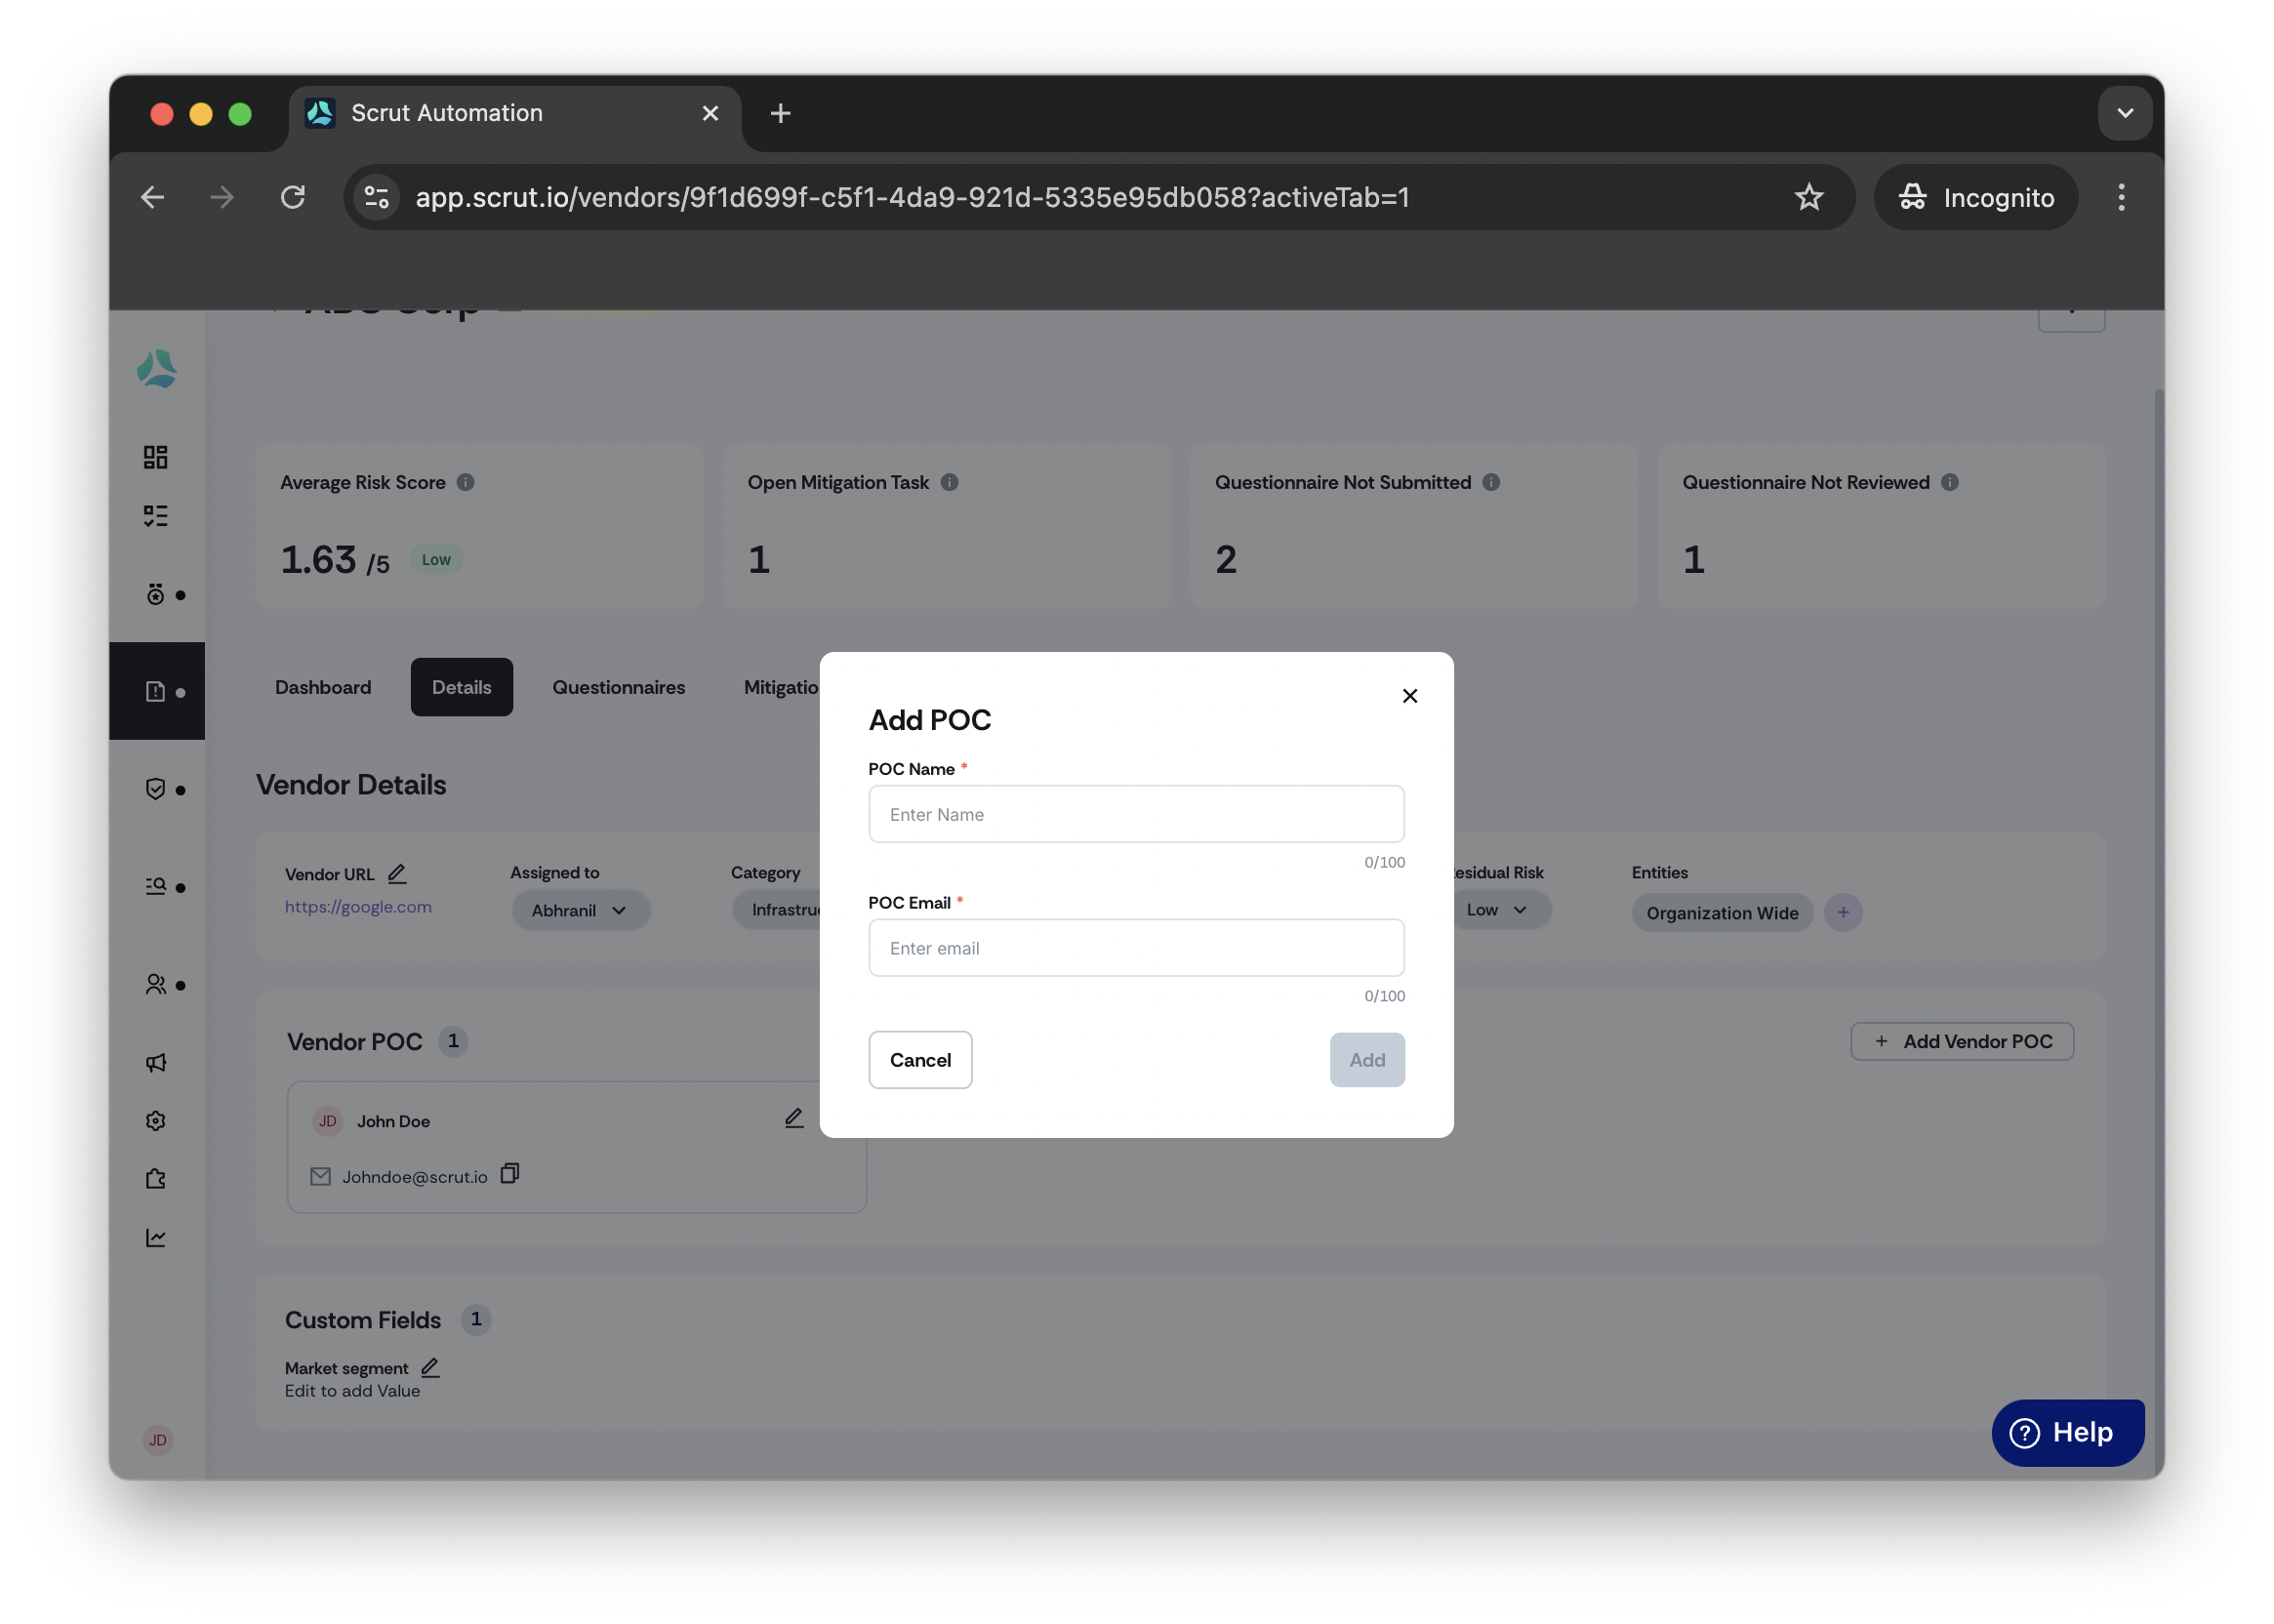
Task: Open the reports chart sidebar icon
Action: (x=156, y=1238)
